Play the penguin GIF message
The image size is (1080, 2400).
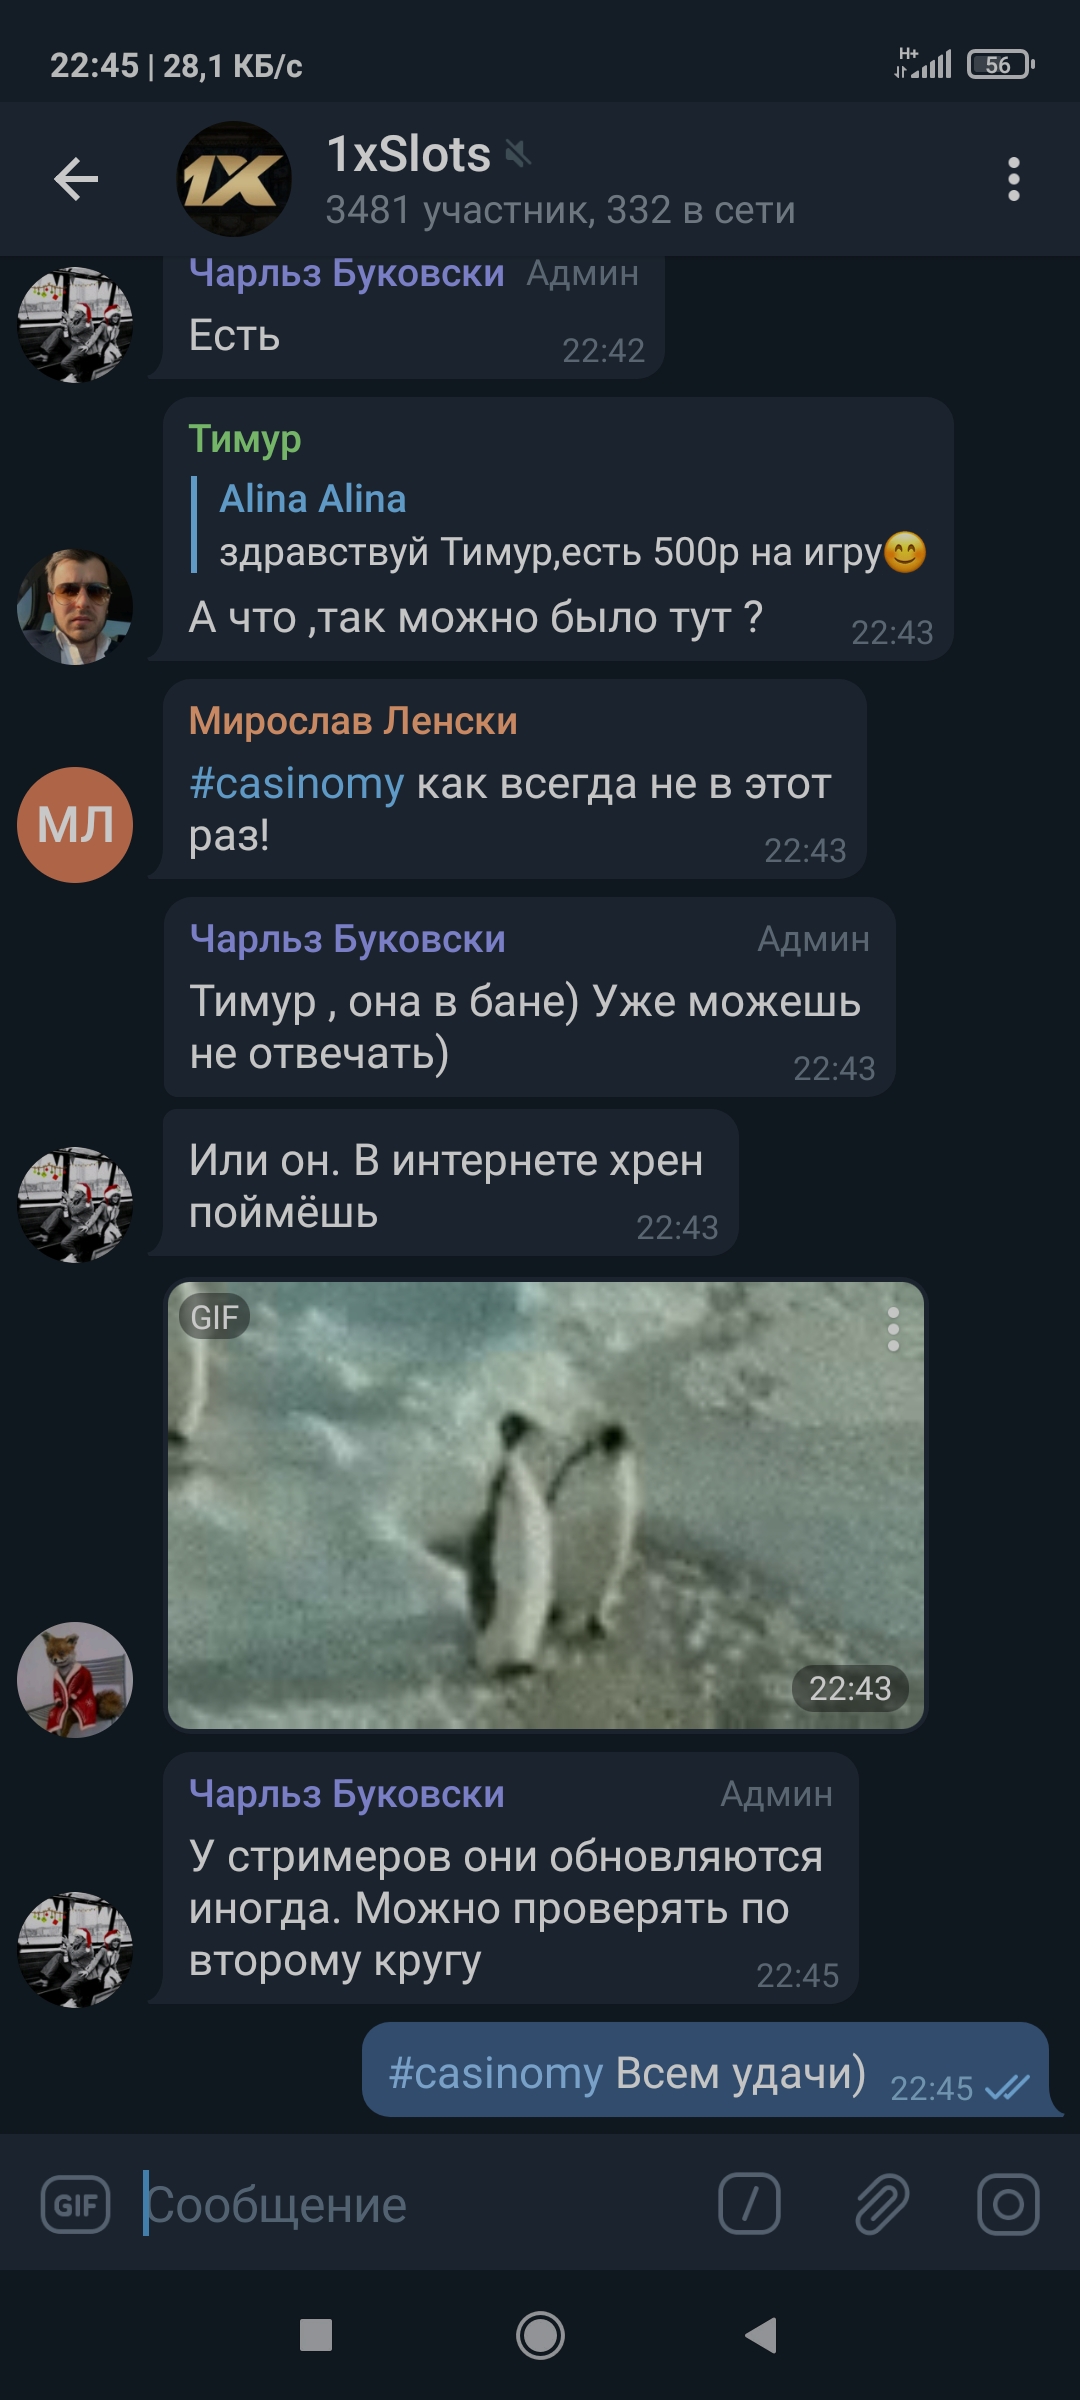pos(546,1505)
